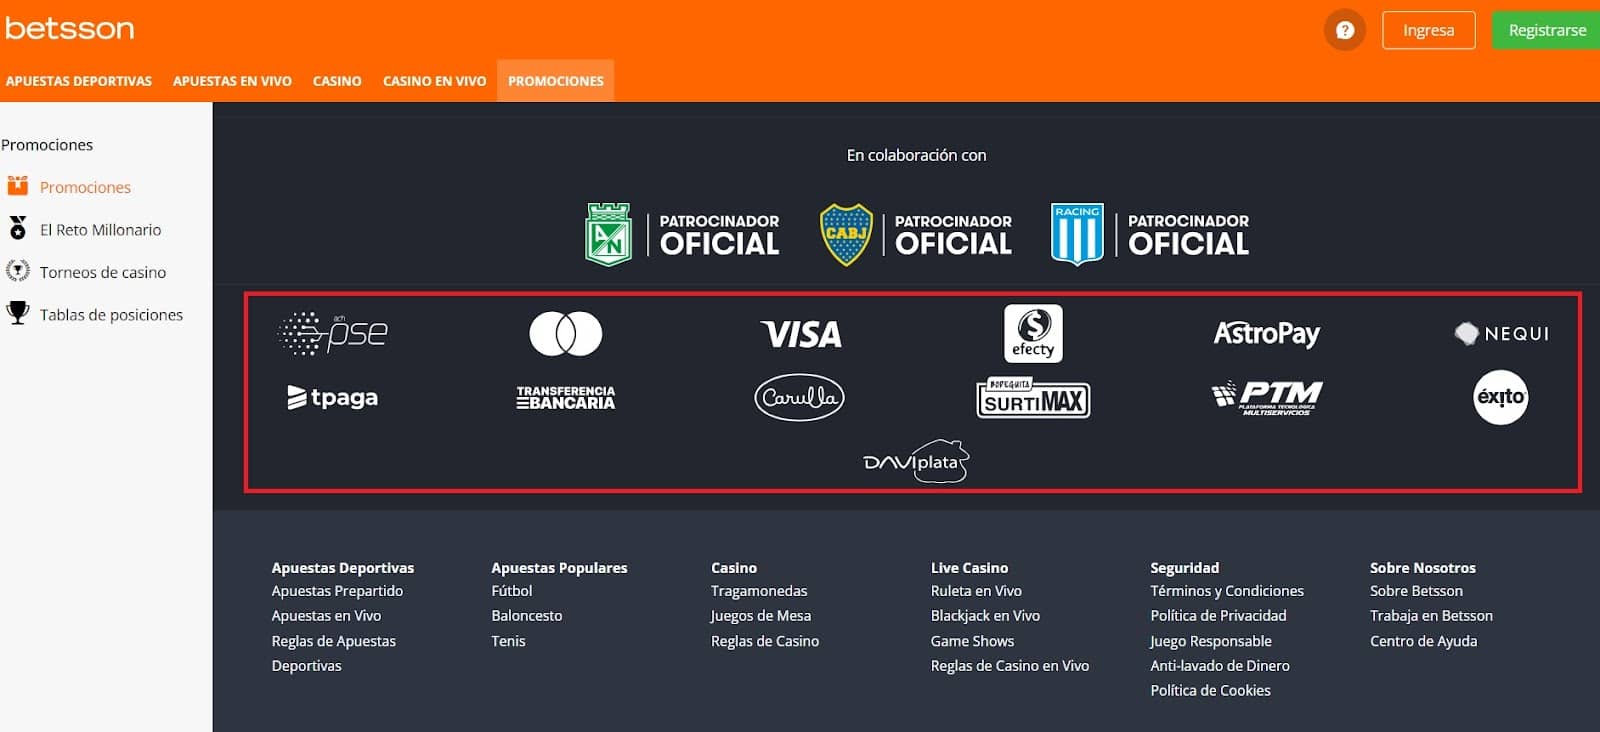Open the Tragamonedas footer link

(x=759, y=591)
